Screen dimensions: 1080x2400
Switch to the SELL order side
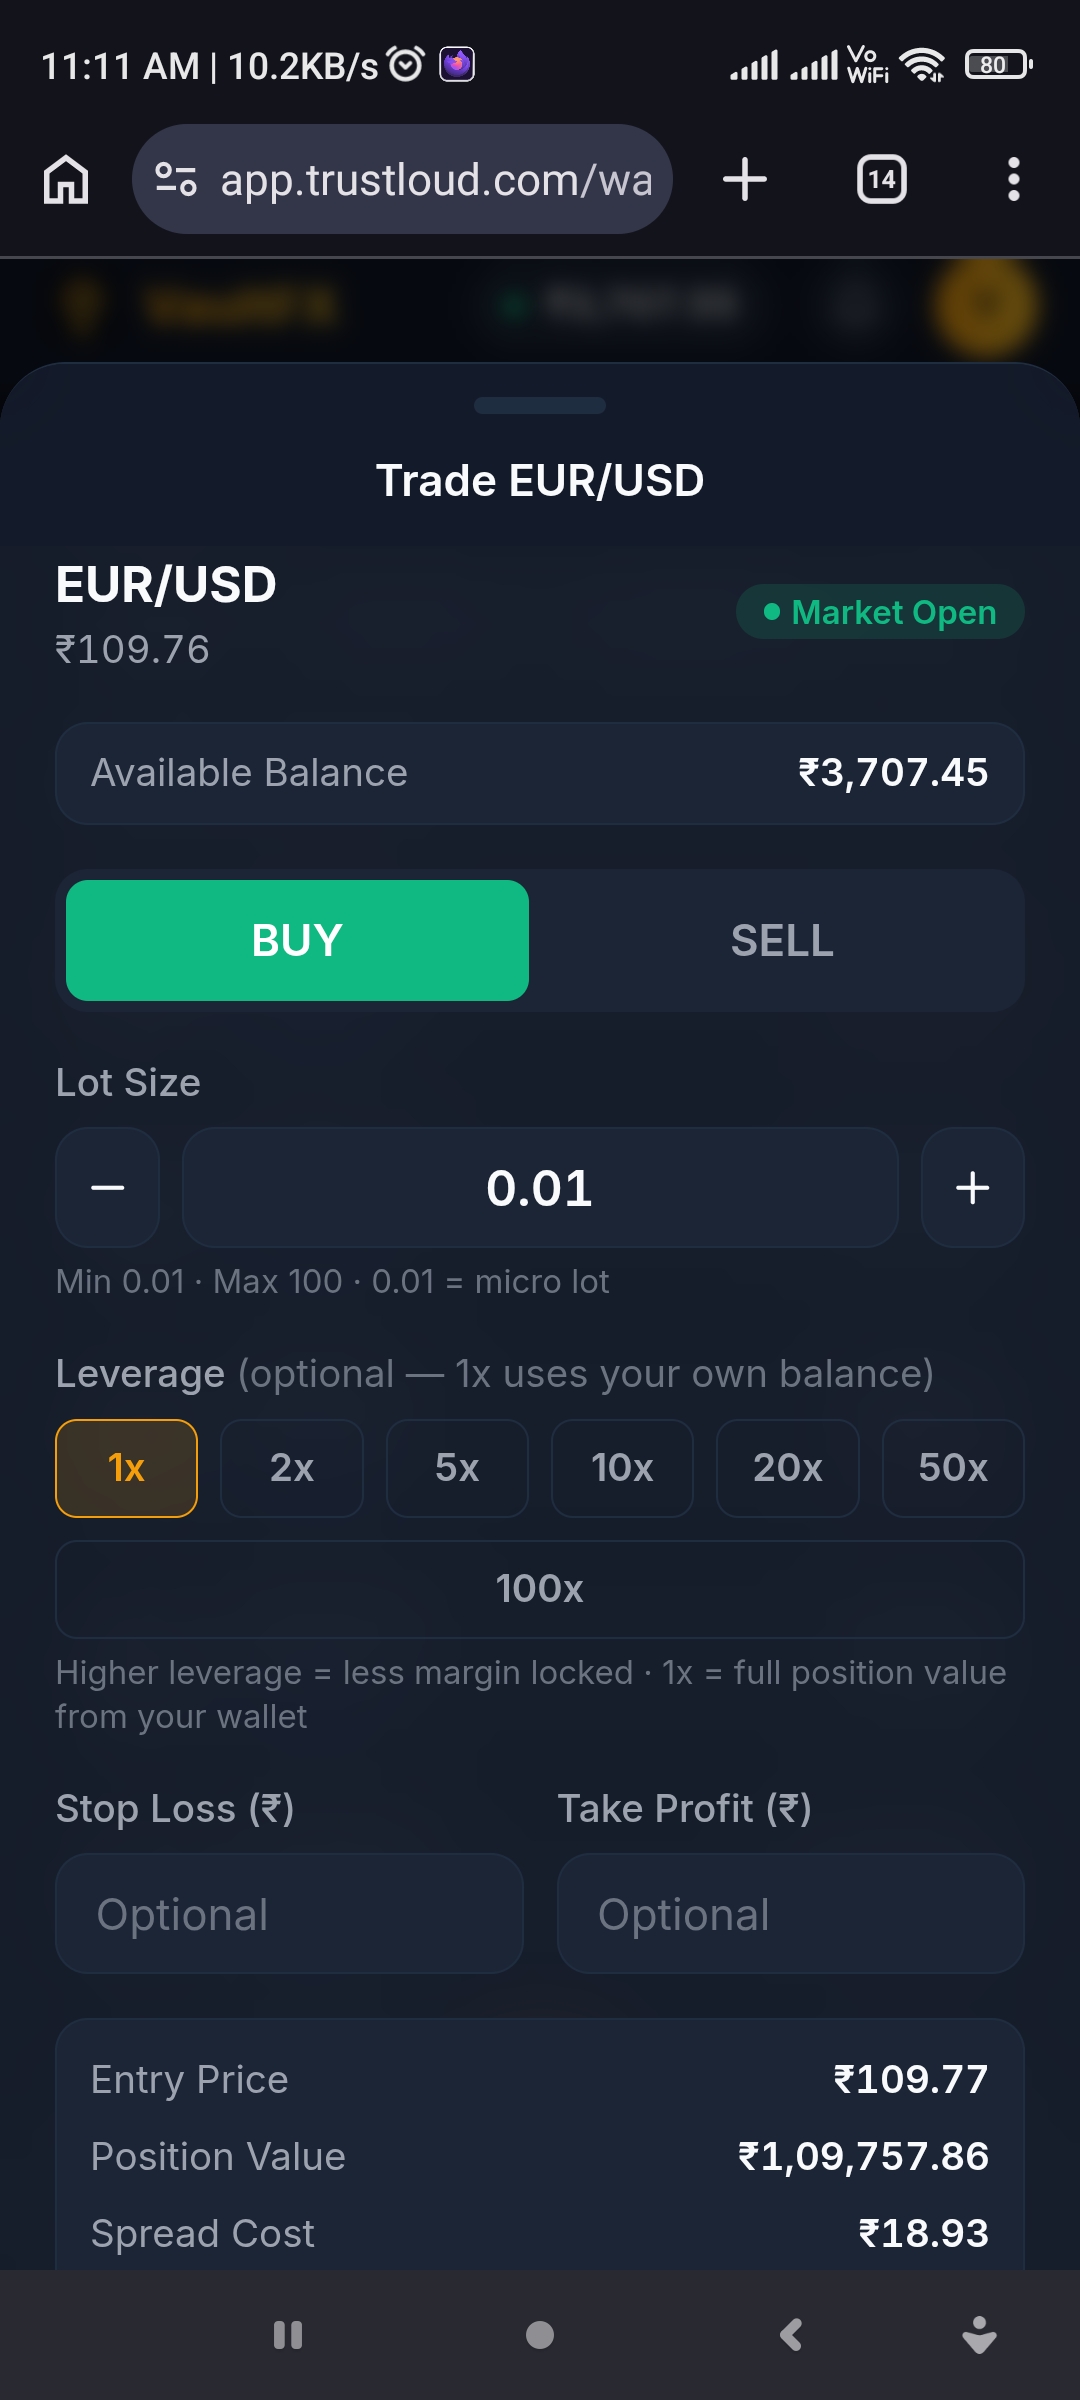782,940
